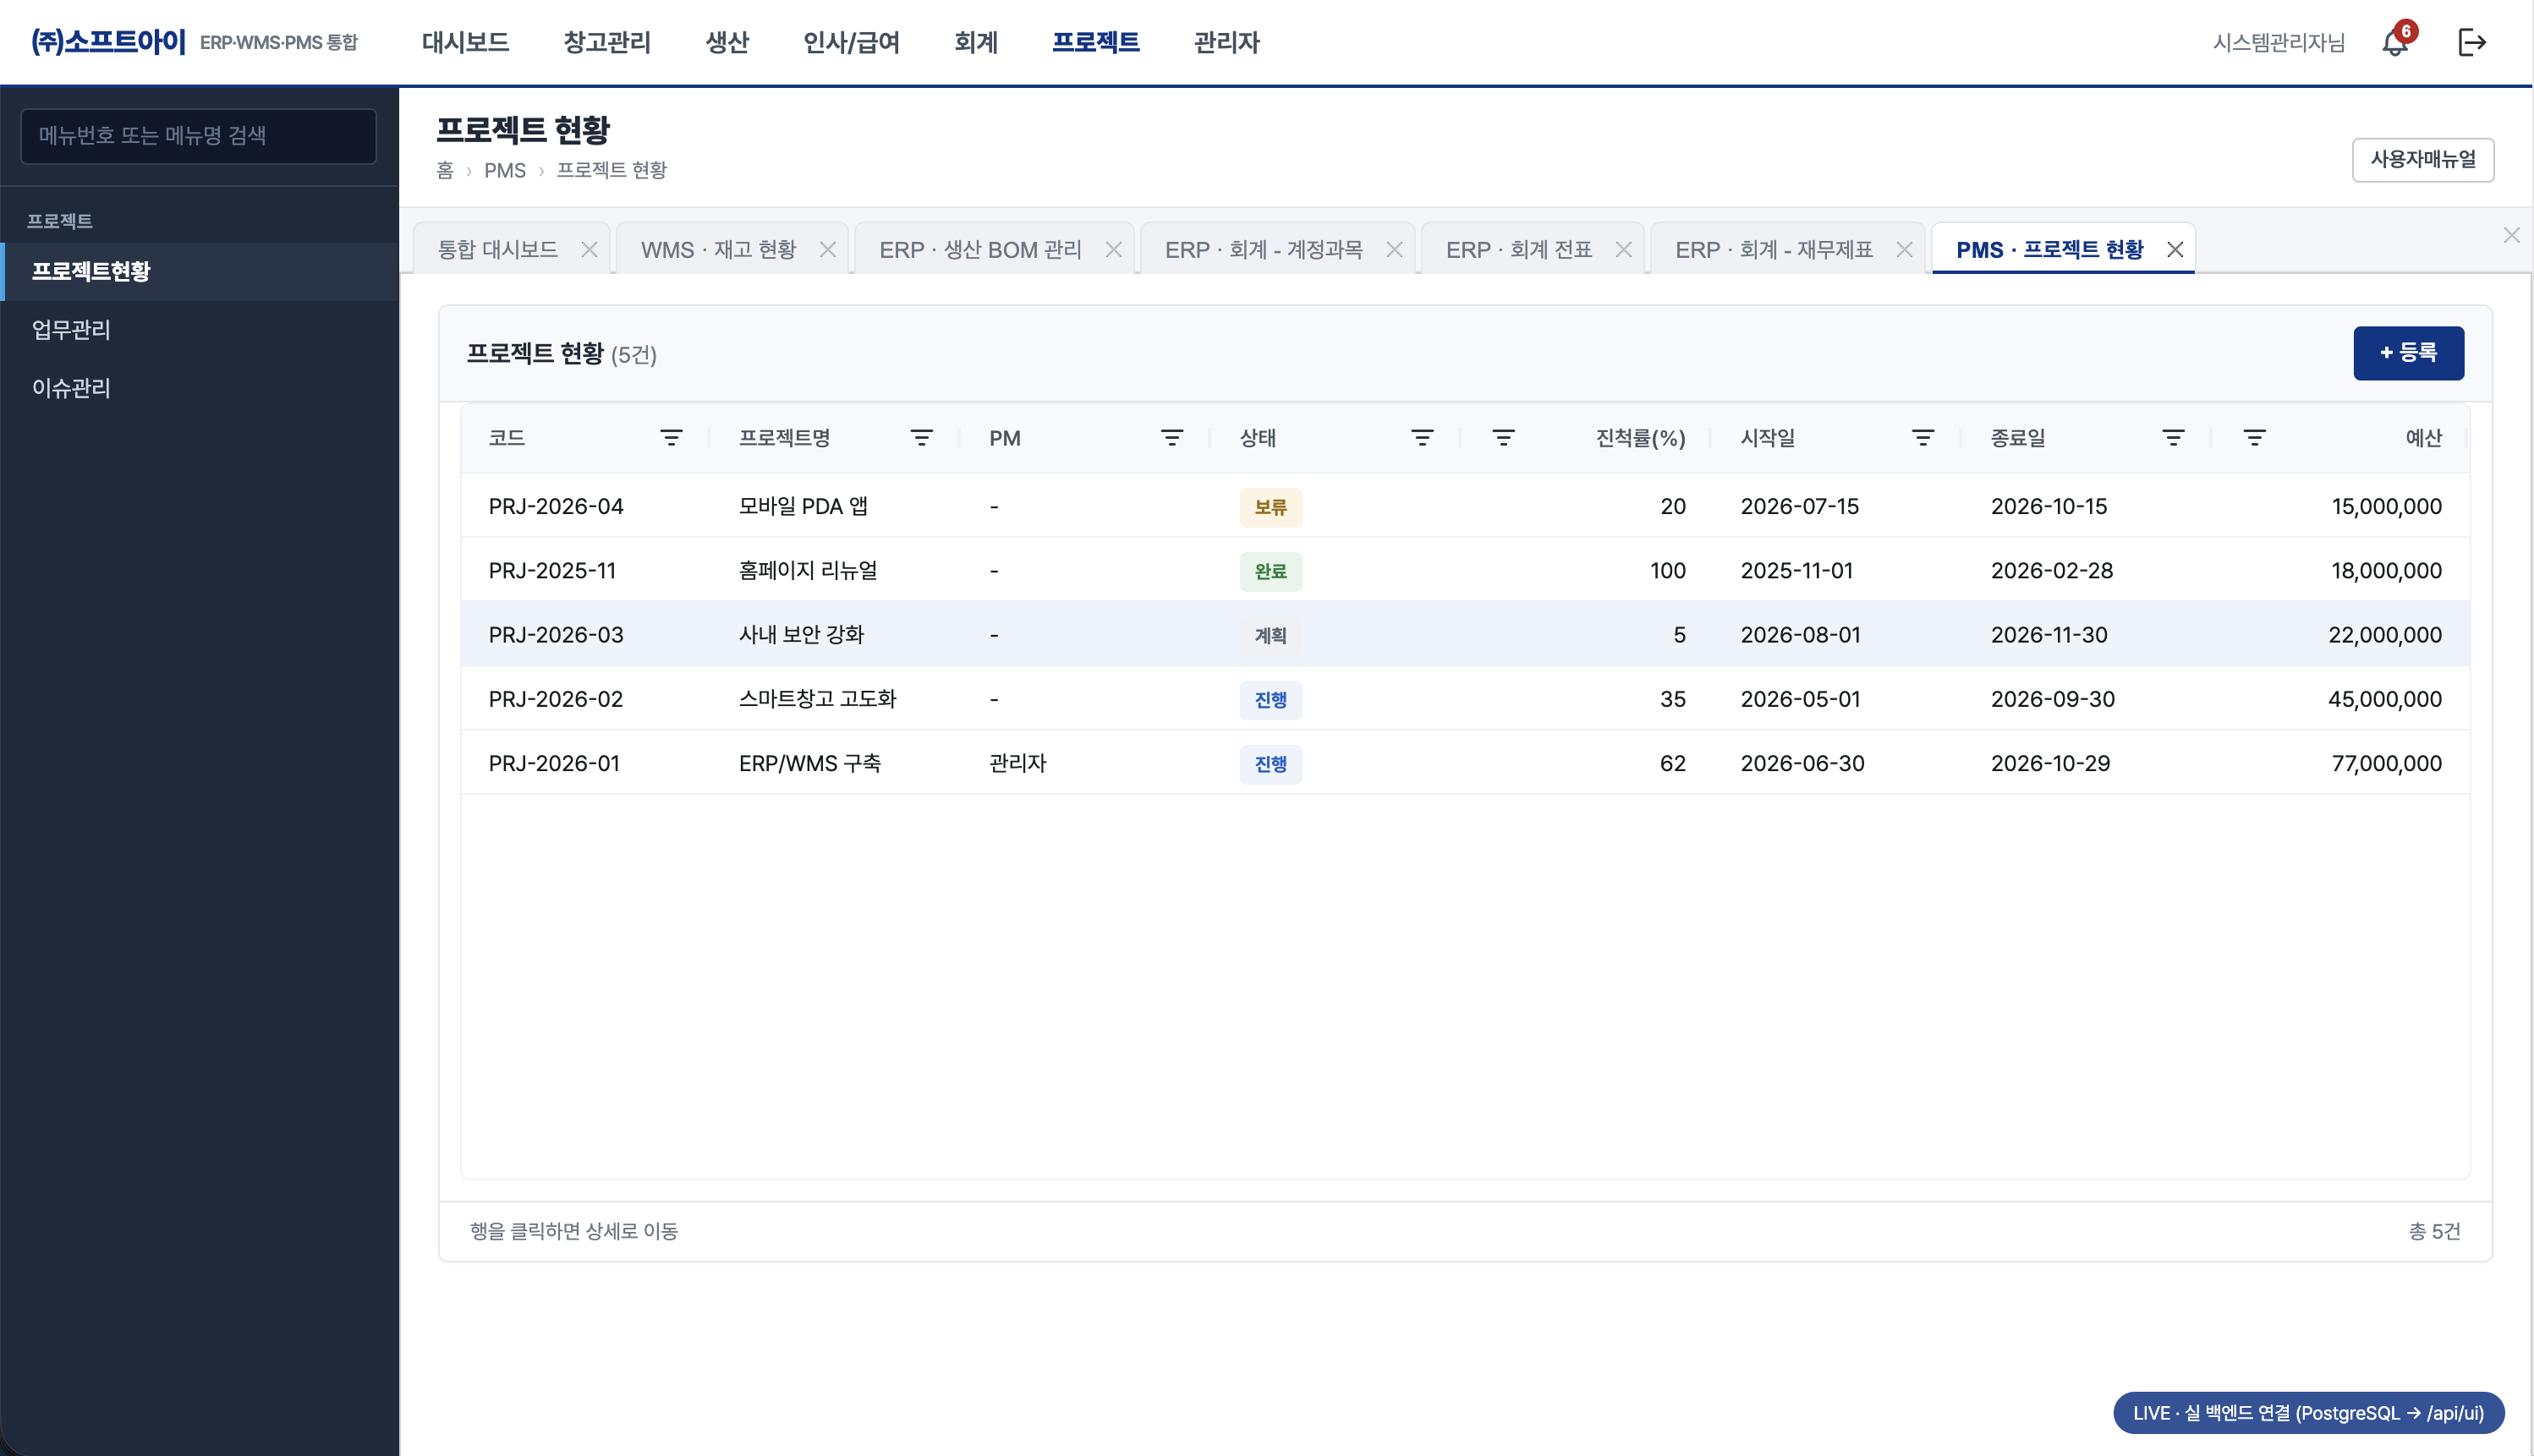Open the filter icon for 종료일 column
The width and height of the screenshot is (2534, 1456).
click(x=2172, y=438)
